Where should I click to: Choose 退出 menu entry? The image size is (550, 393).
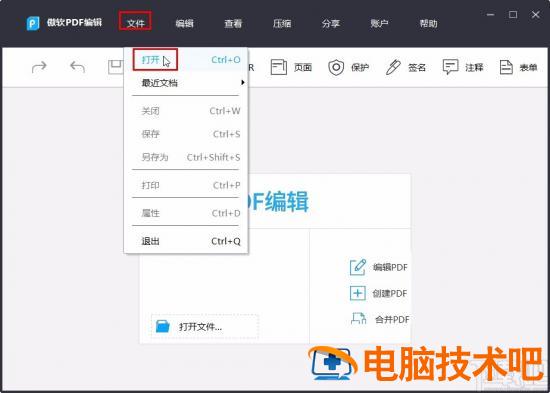click(x=186, y=241)
